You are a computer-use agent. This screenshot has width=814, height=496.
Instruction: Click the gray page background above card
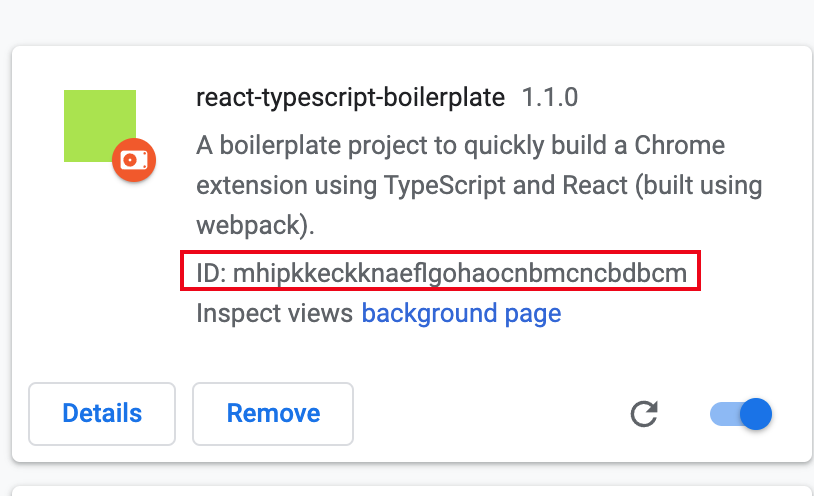coord(407,22)
